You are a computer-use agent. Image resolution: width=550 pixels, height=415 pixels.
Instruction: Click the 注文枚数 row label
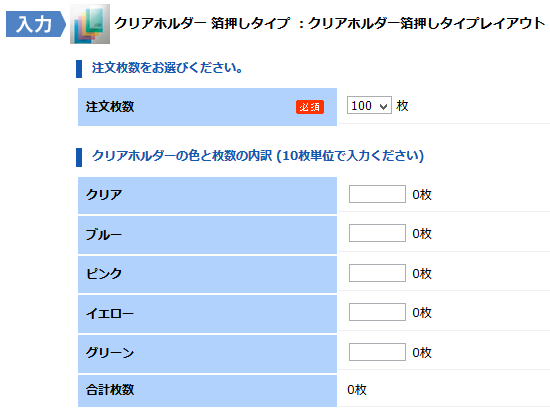(x=110, y=107)
